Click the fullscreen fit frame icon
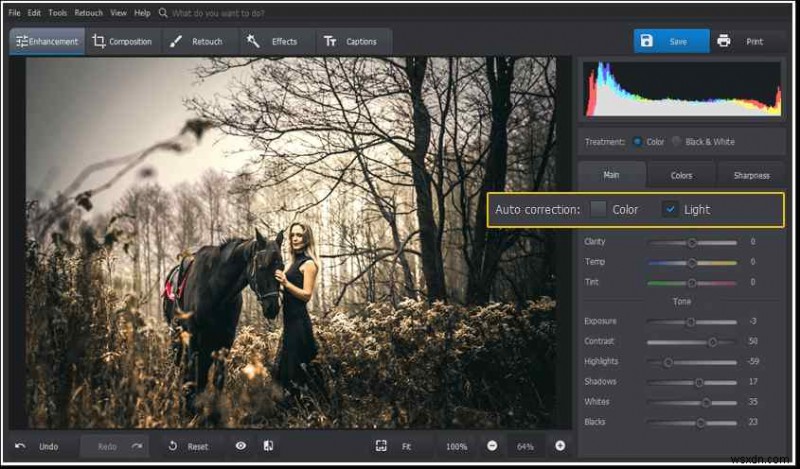Image resolution: width=800 pixels, height=469 pixels. coord(381,446)
